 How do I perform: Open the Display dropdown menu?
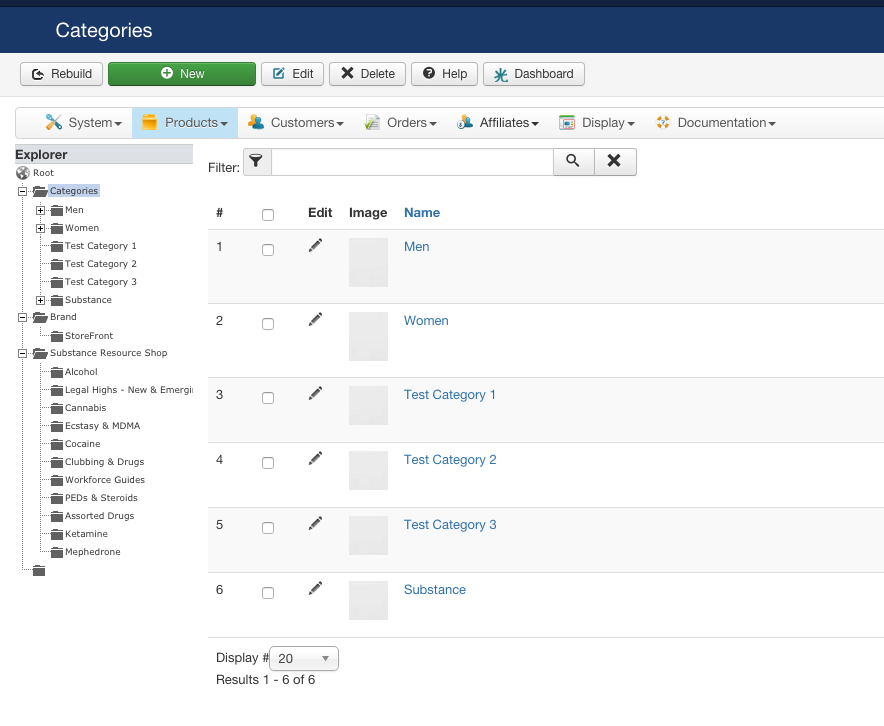[x=597, y=122]
